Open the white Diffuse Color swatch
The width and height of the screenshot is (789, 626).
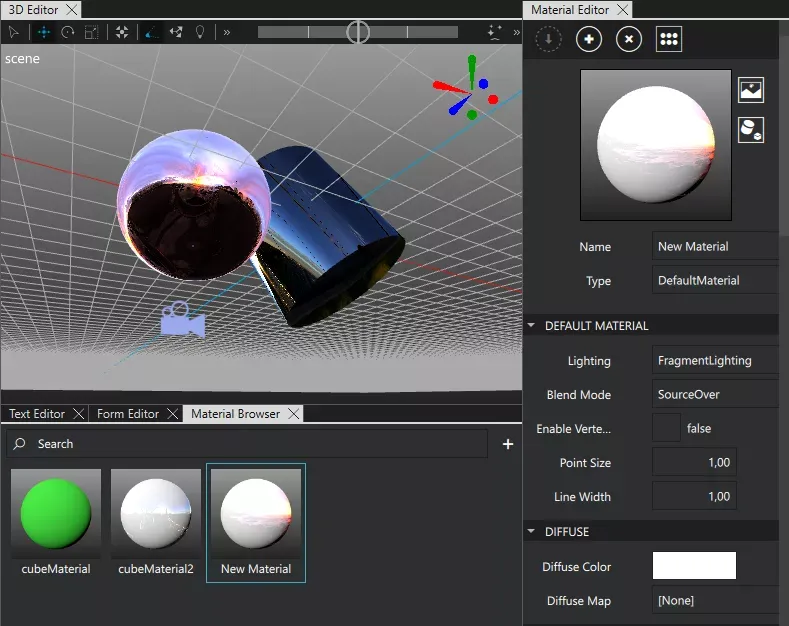coord(694,566)
